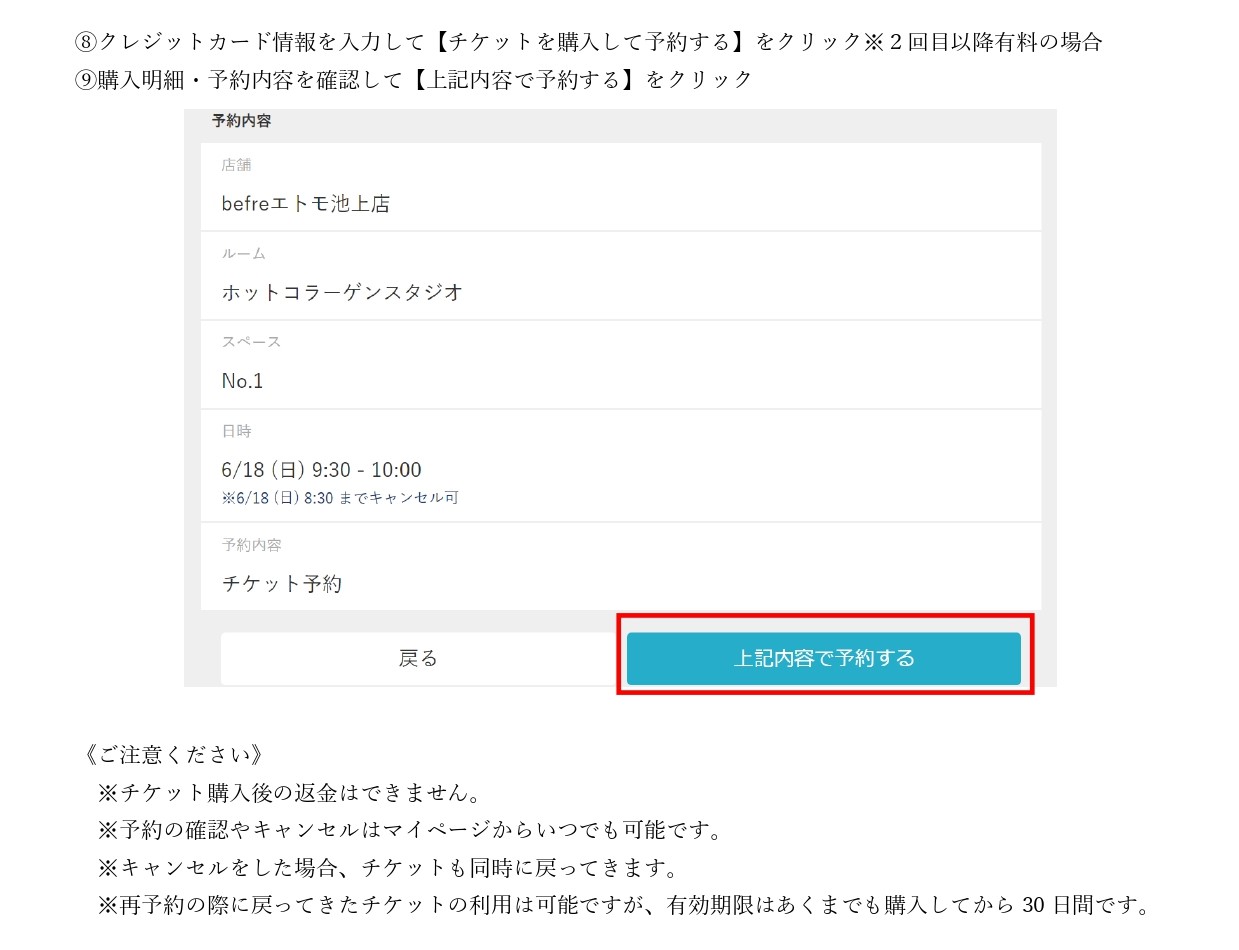1239x950 pixels.
Task: Click the room value ホットコラーゲンスタジオ
Action: 342,293
